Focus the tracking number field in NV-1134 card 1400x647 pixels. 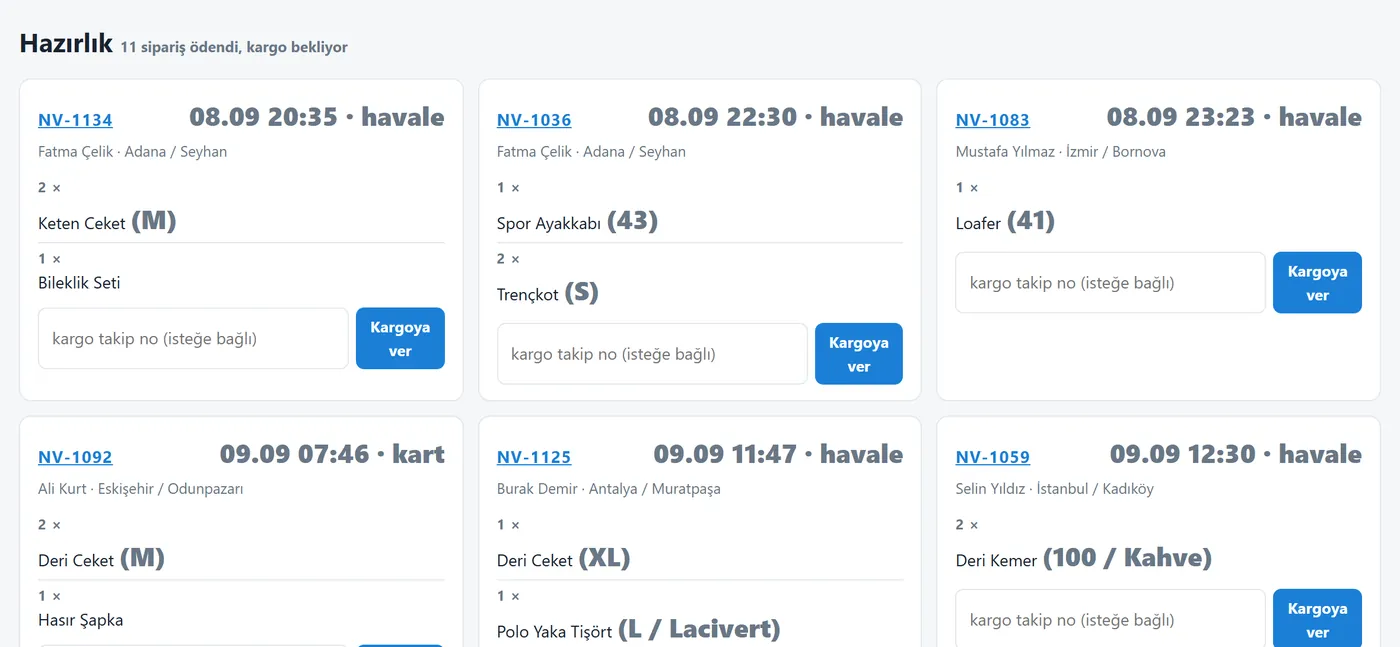[x=193, y=339]
